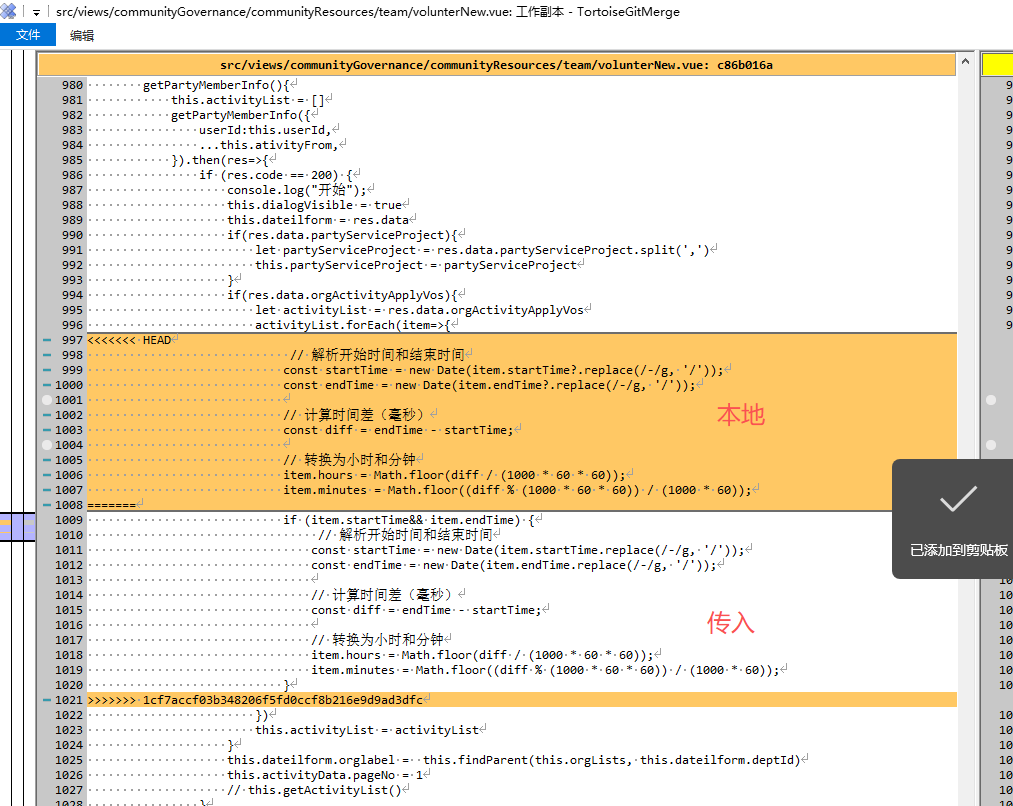
Task: Click the checkmark icon in clipboard toast
Action: (x=958, y=499)
